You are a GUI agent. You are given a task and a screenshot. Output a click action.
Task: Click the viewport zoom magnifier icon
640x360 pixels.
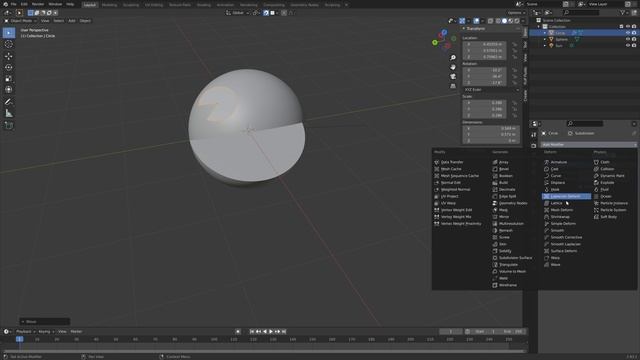point(453,58)
